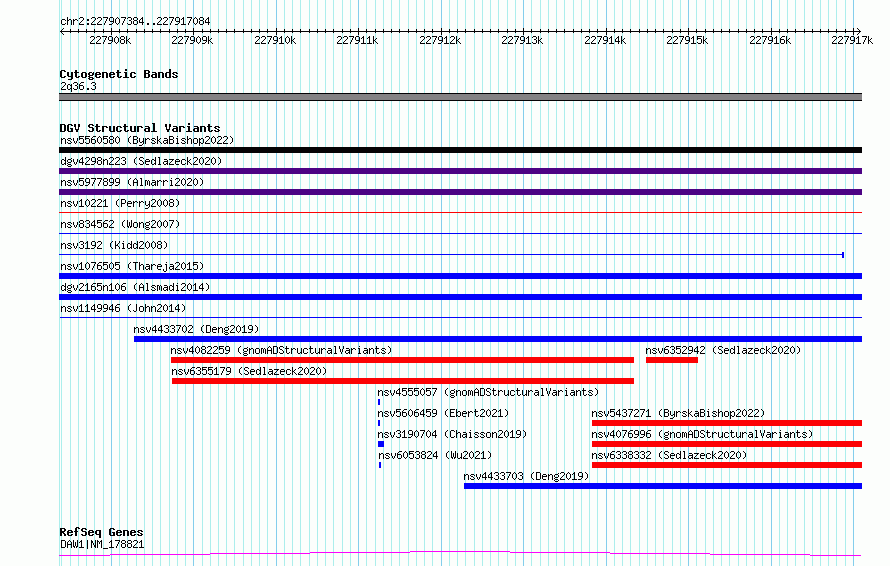Click nsv5437271 (ByrskaBishop2022) label

pyautogui.click(x=678, y=413)
